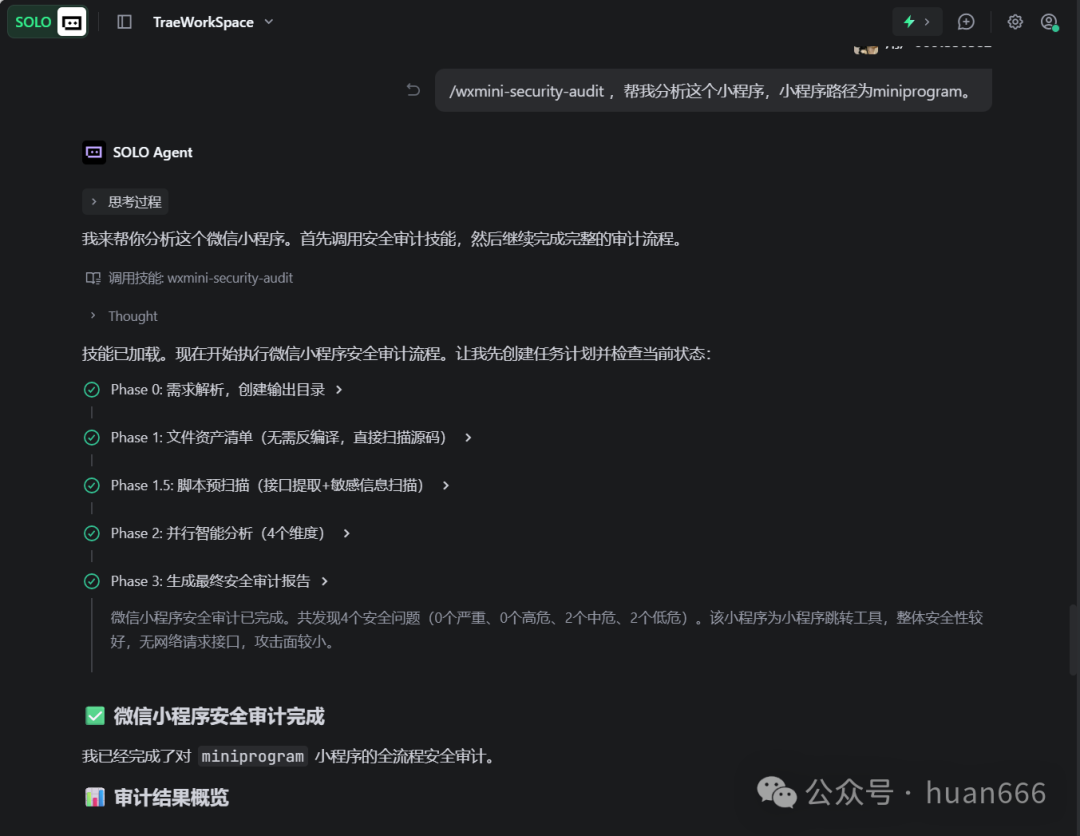Click Phase 2 completed check icon
1080x836 pixels.
pyautogui.click(x=92, y=533)
